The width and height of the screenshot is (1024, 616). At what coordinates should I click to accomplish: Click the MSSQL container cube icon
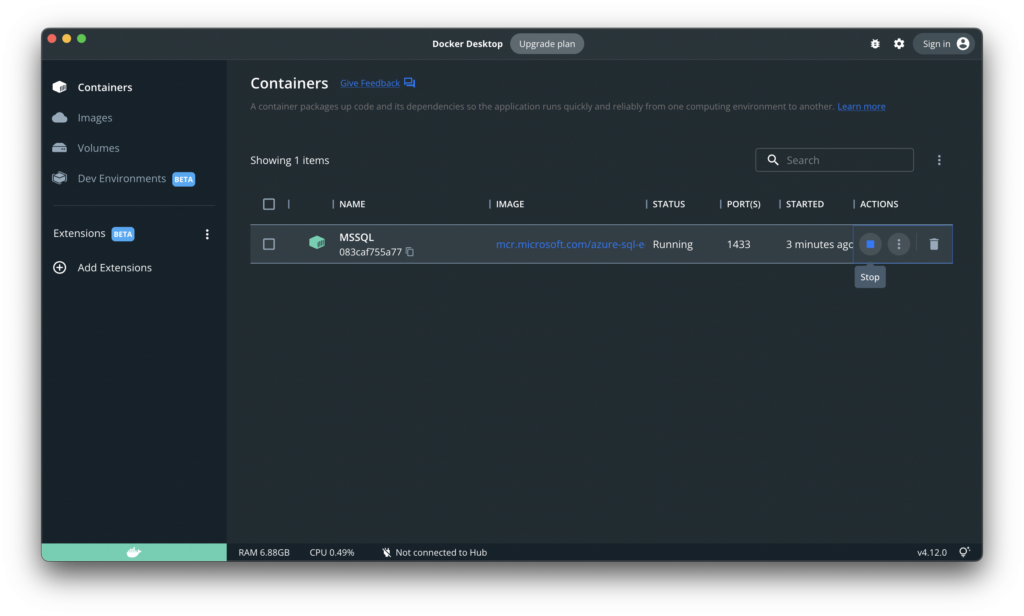tap(317, 243)
